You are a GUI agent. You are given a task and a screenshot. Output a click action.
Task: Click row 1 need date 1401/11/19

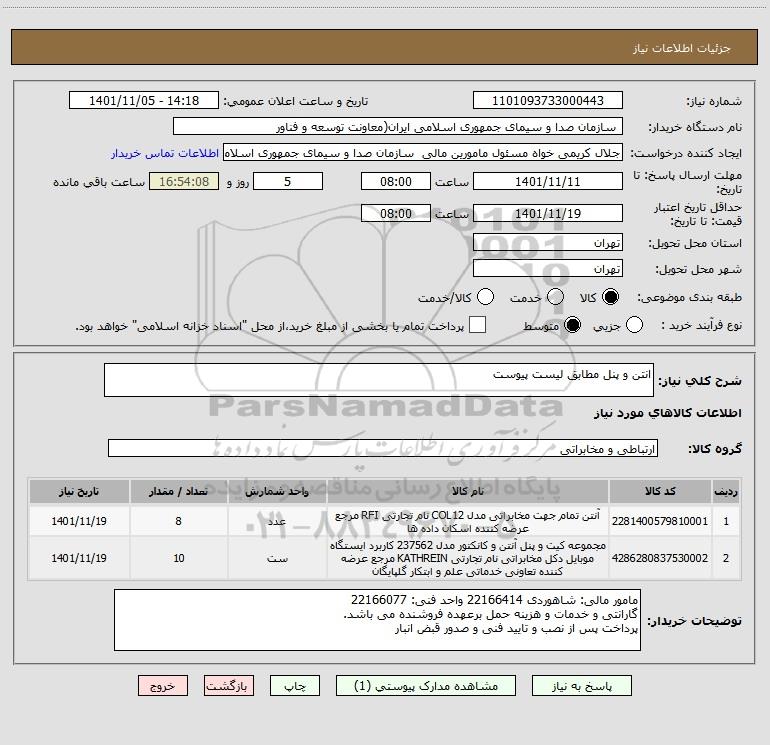(x=79, y=521)
